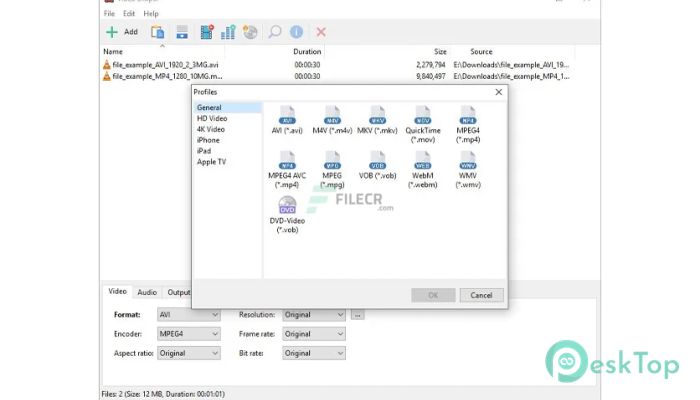Click source path of AVI file
Viewport: 700px width, 400px height.
point(511,65)
